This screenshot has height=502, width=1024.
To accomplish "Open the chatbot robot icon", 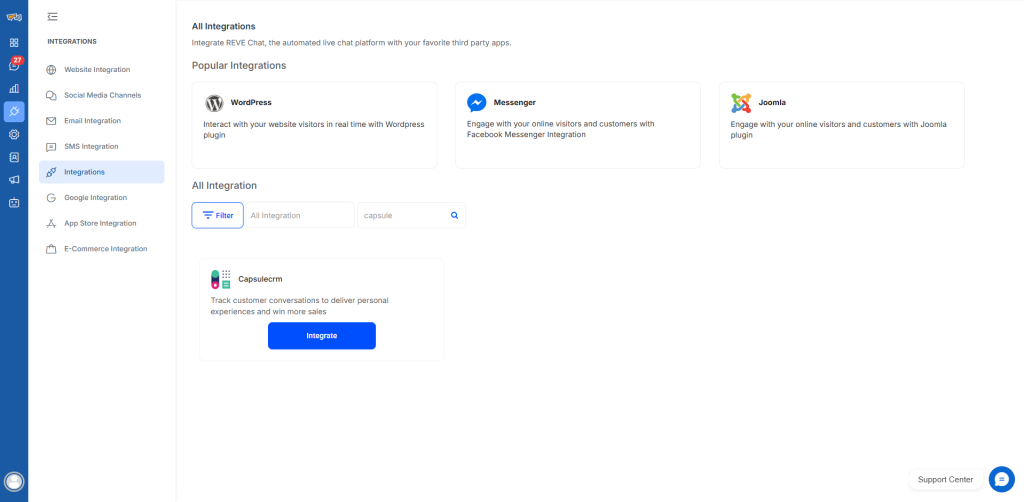I will pos(14,203).
